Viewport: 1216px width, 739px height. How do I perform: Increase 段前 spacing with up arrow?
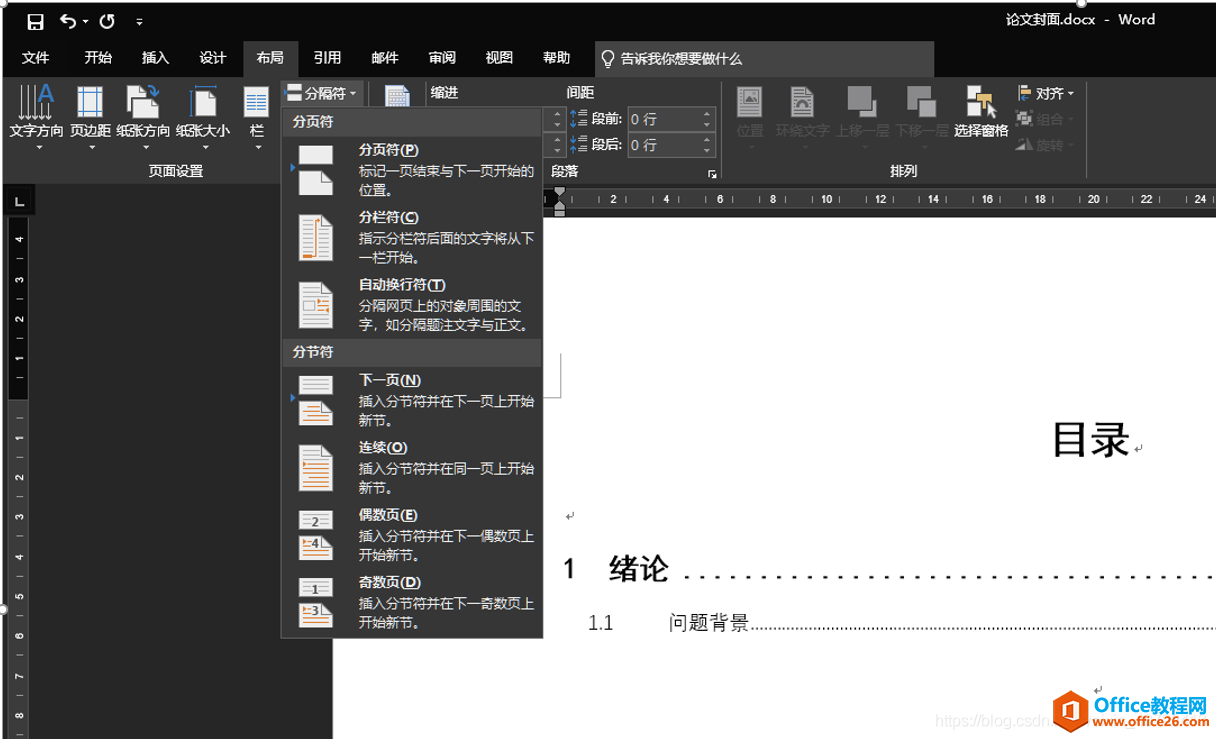708,114
